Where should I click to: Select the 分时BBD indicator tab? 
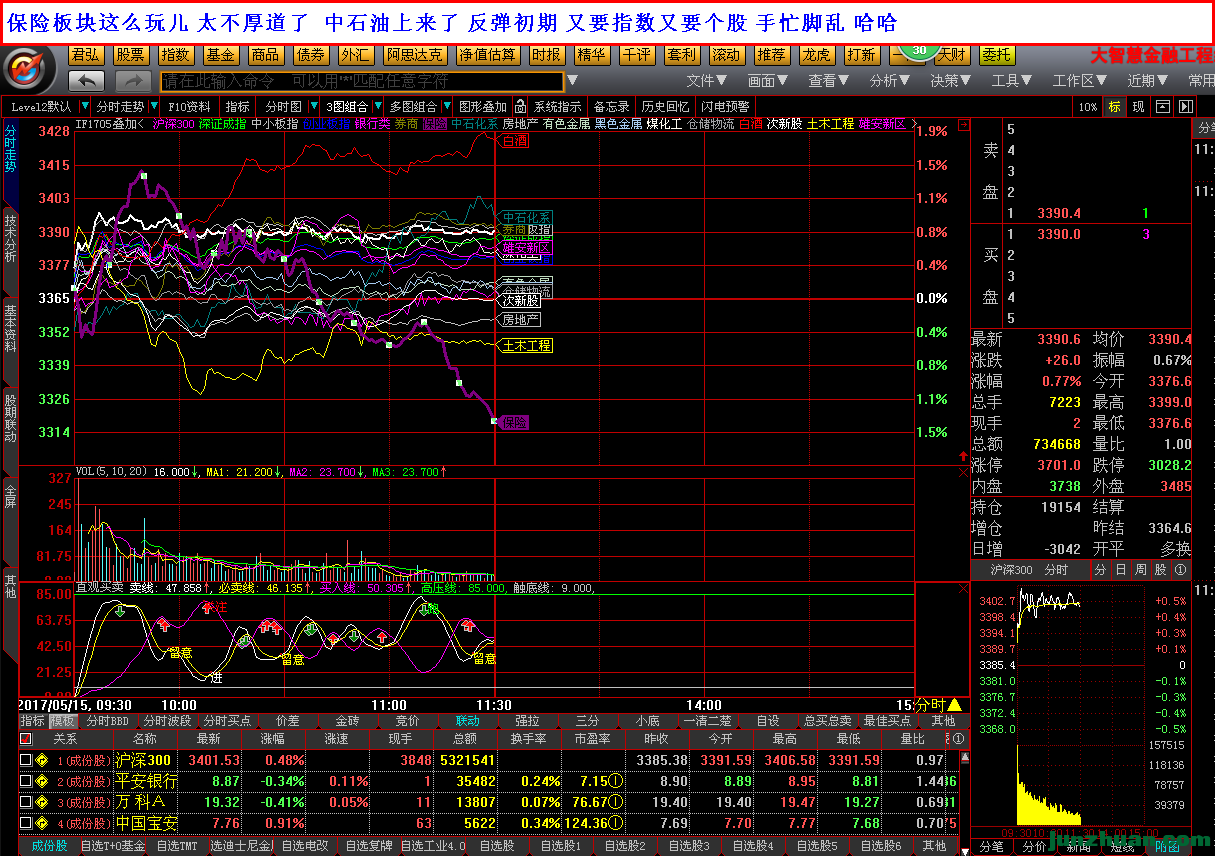[x=107, y=720]
